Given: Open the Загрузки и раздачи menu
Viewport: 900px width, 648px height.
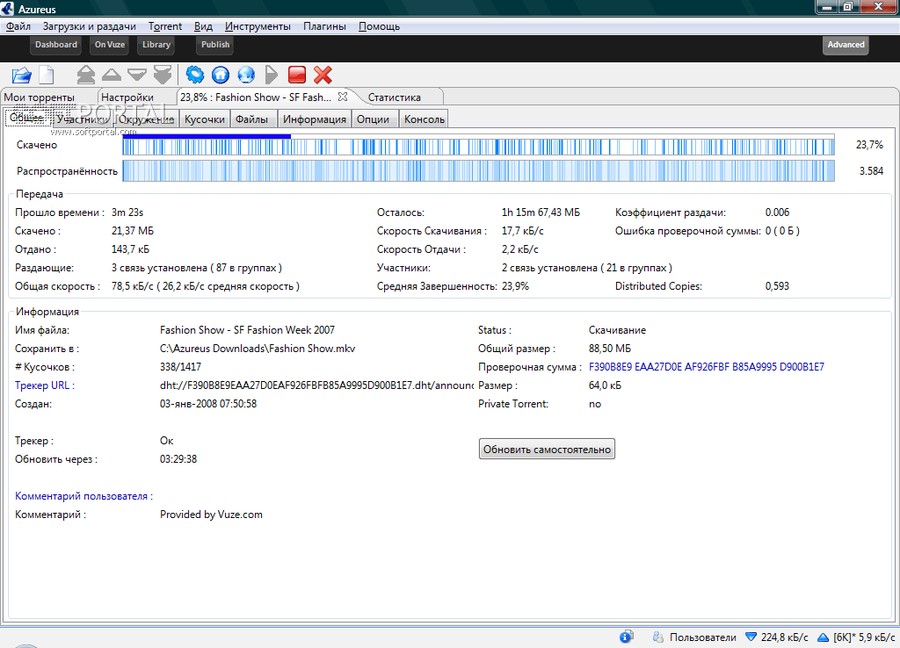Looking at the screenshot, I should 90,26.
